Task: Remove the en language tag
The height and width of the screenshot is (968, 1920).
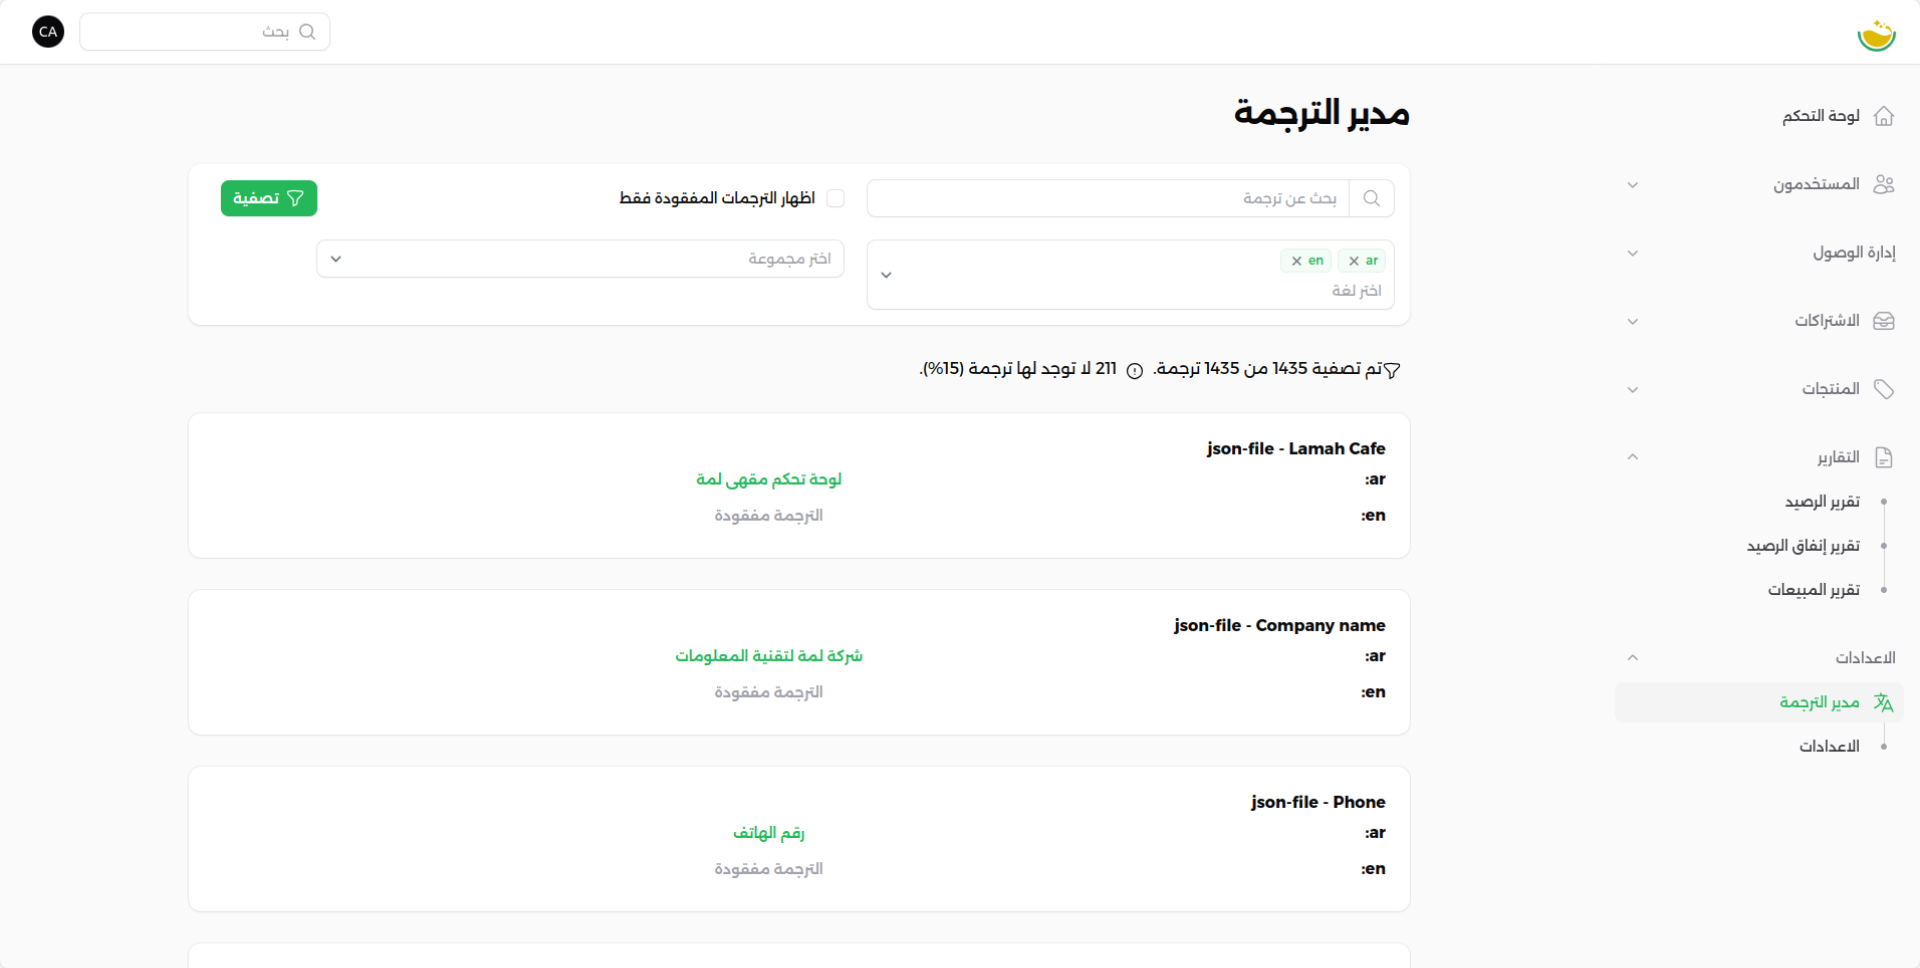Action: click(1297, 261)
